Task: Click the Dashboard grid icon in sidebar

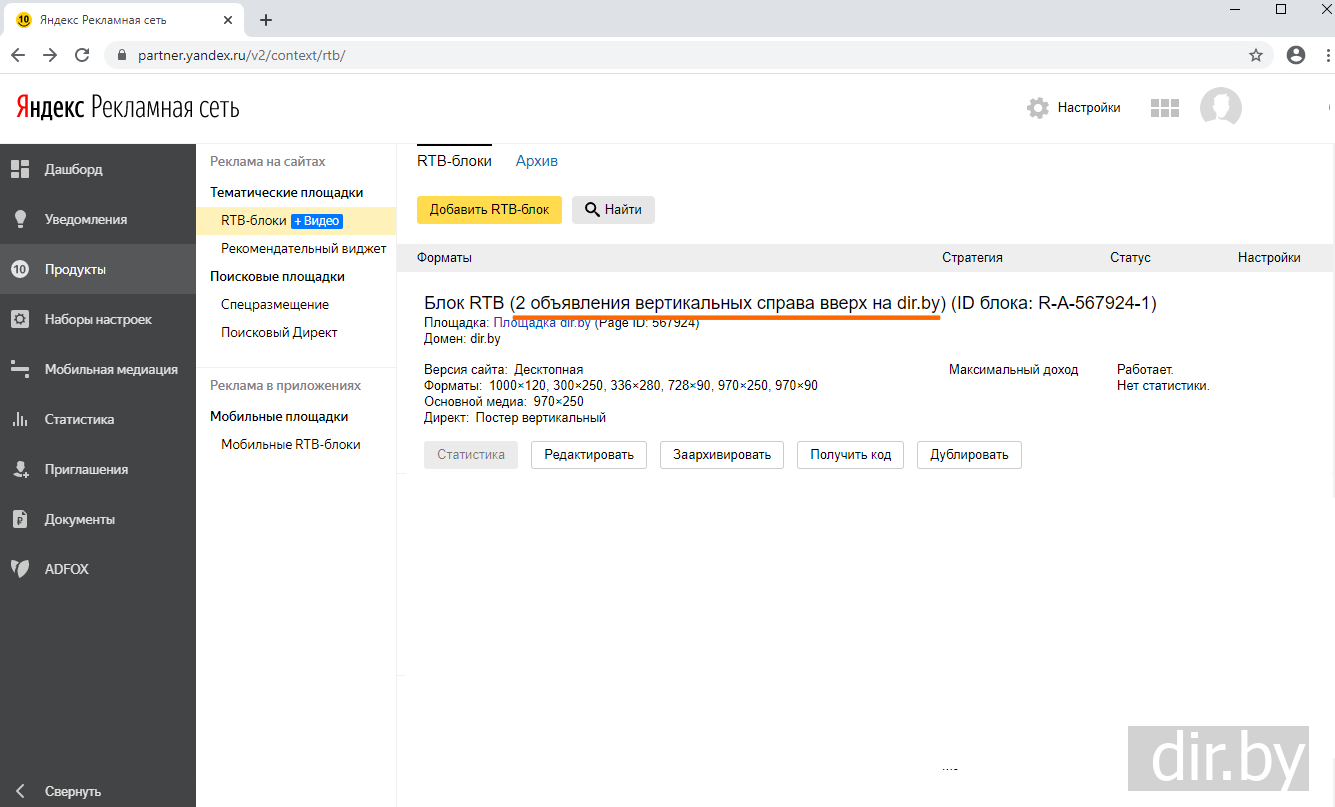Action: tap(20, 170)
